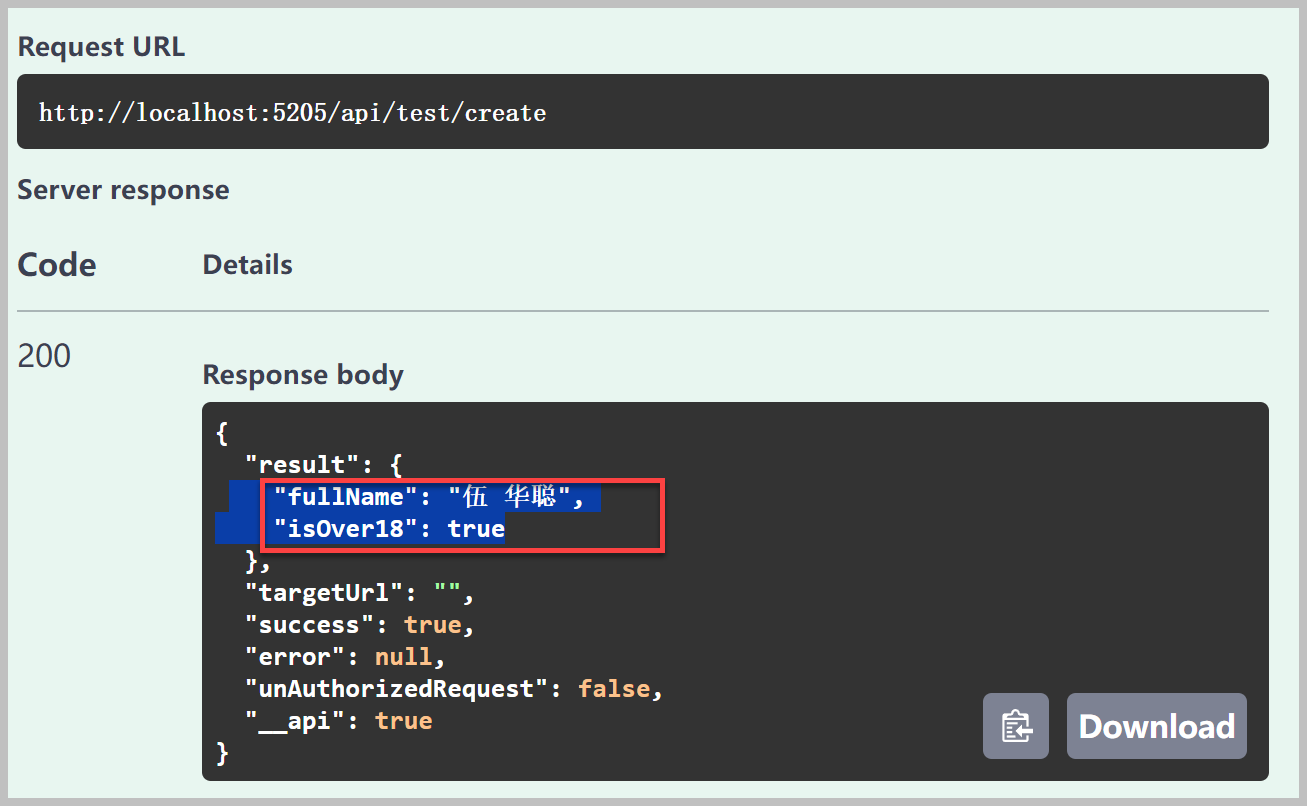The image size is (1307, 806).
Task: Click the null value of "error"
Action: point(404,657)
